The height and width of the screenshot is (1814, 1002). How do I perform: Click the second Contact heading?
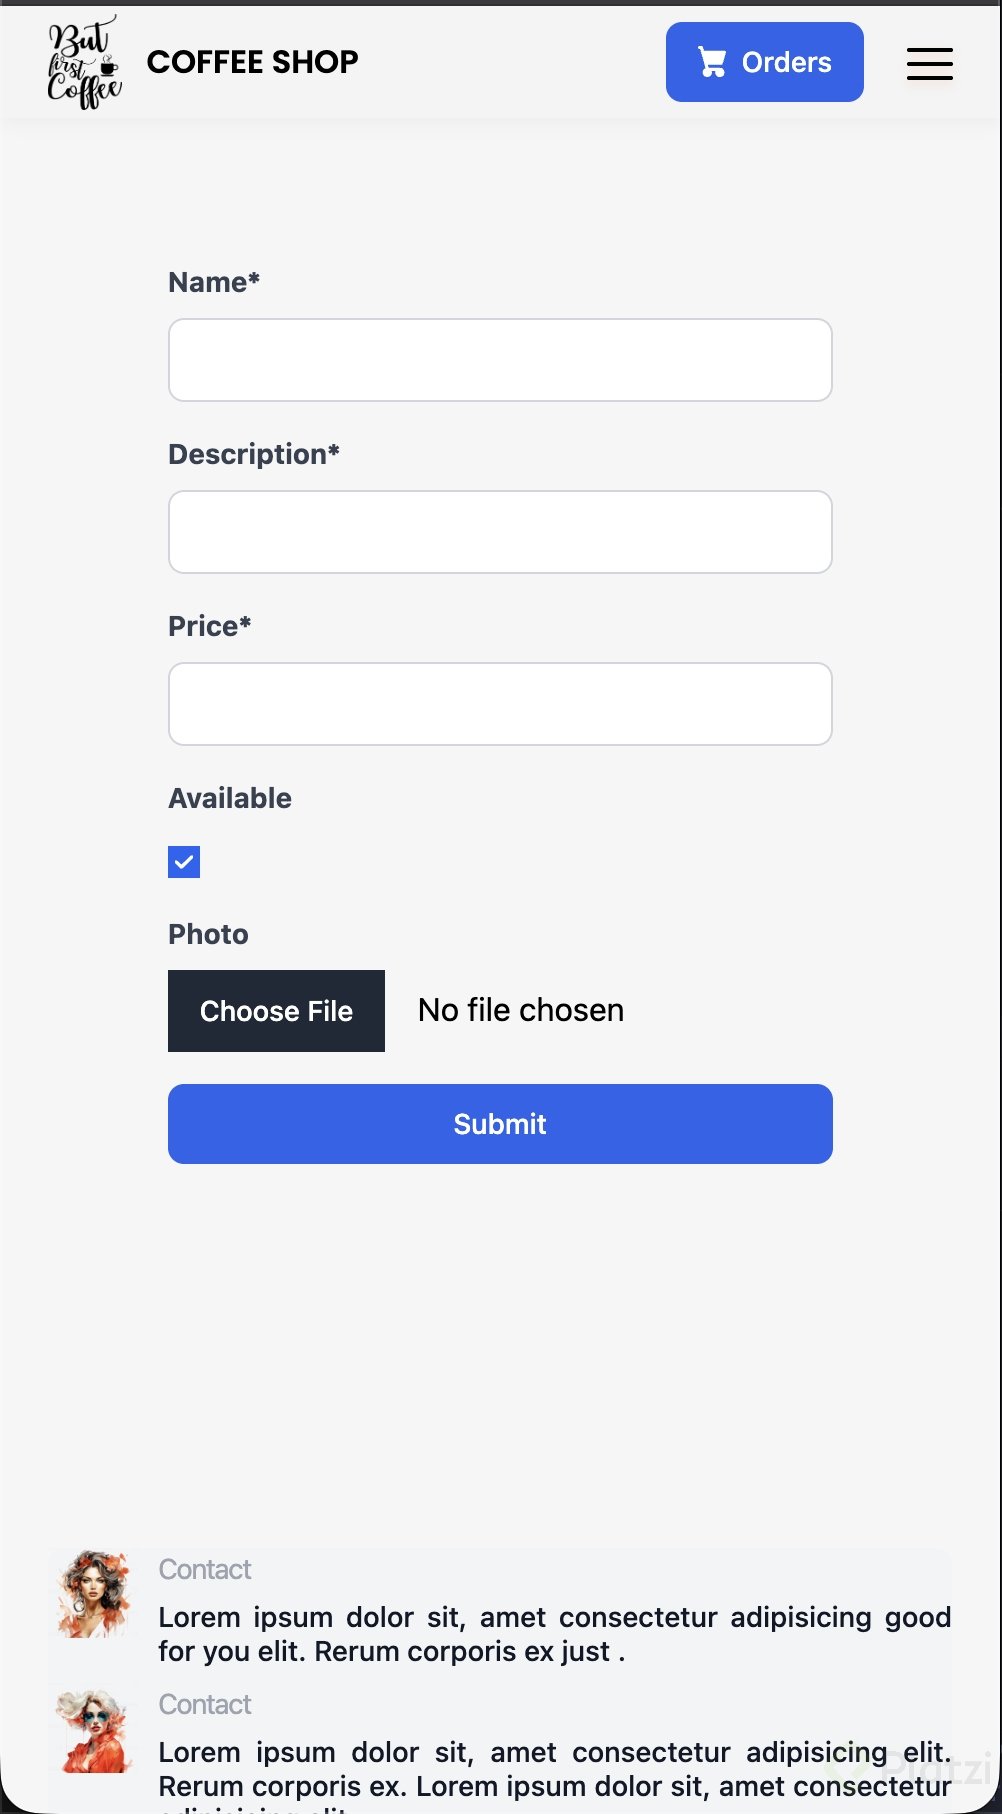[205, 1705]
